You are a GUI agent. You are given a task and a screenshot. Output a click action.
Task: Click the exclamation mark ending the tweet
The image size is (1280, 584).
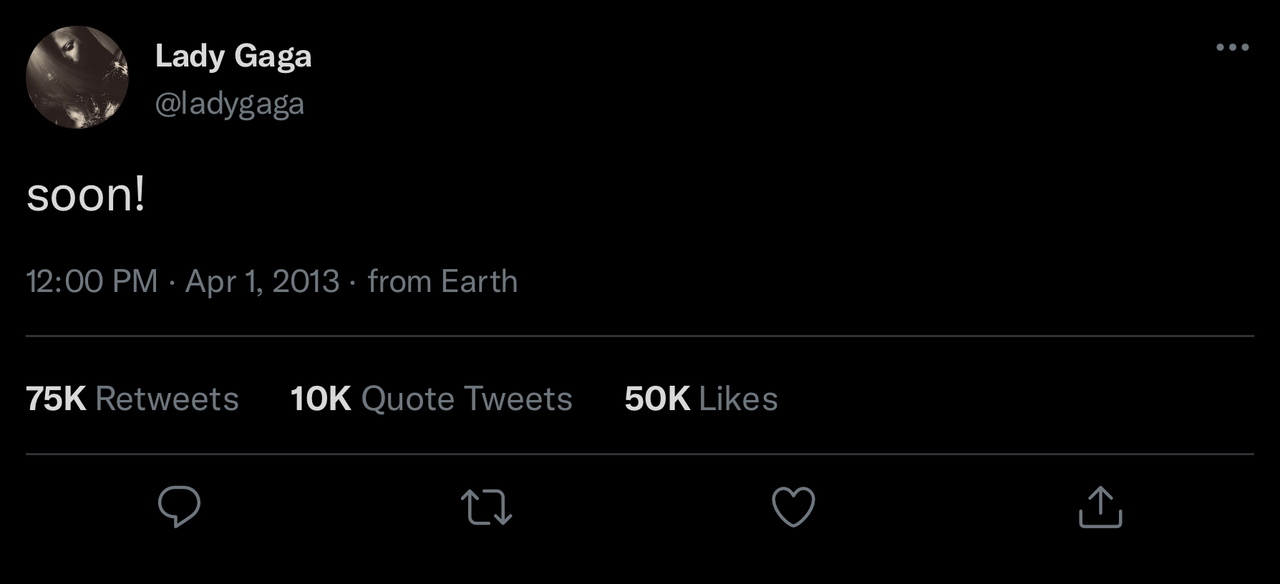point(139,195)
